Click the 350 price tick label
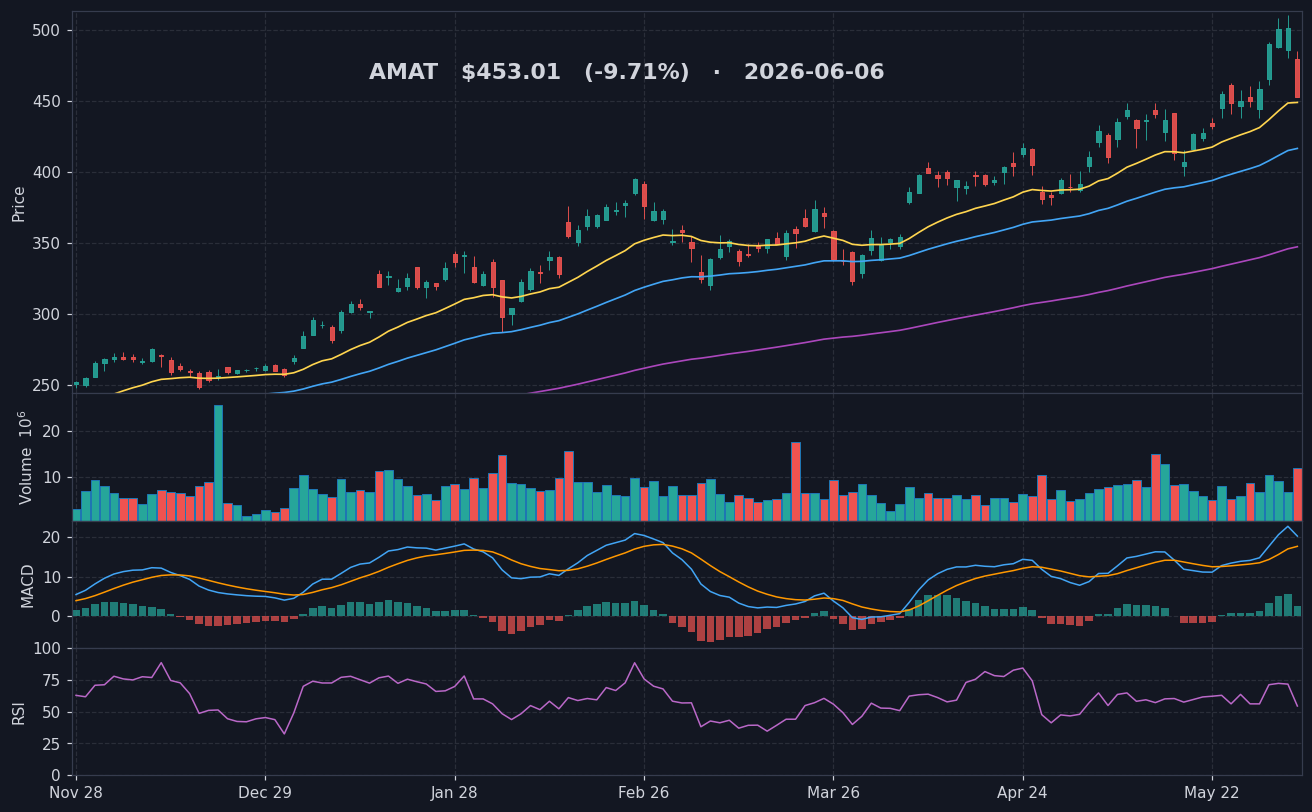This screenshot has width=1312, height=812. [x=47, y=244]
